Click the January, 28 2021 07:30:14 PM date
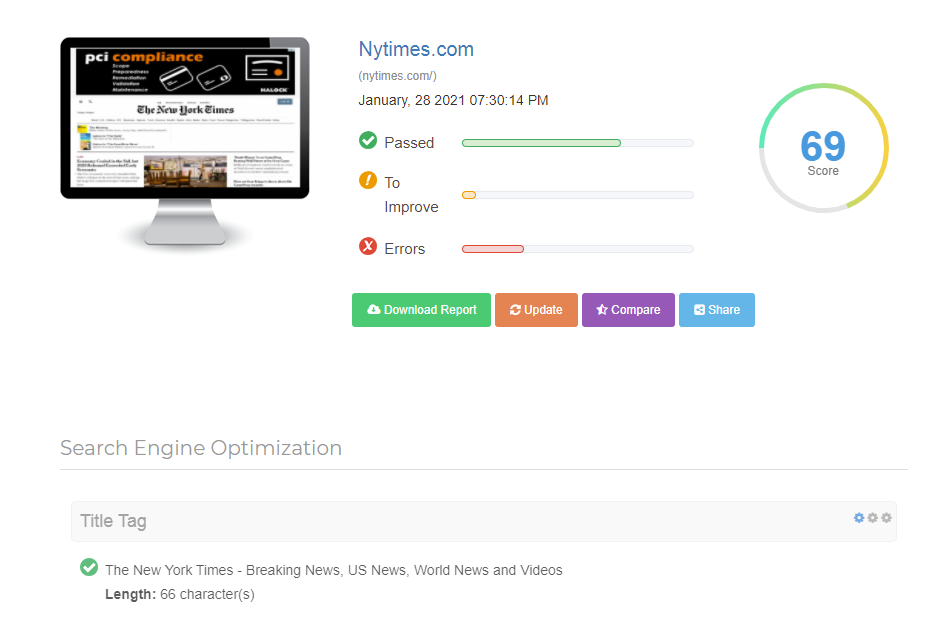 453,101
